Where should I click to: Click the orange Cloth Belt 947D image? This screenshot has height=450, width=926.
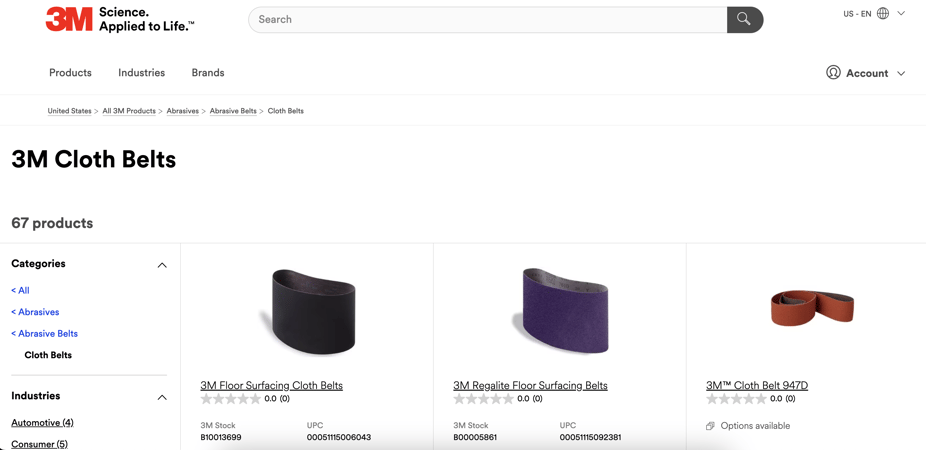pyautogui.click(x=813, y=308)
